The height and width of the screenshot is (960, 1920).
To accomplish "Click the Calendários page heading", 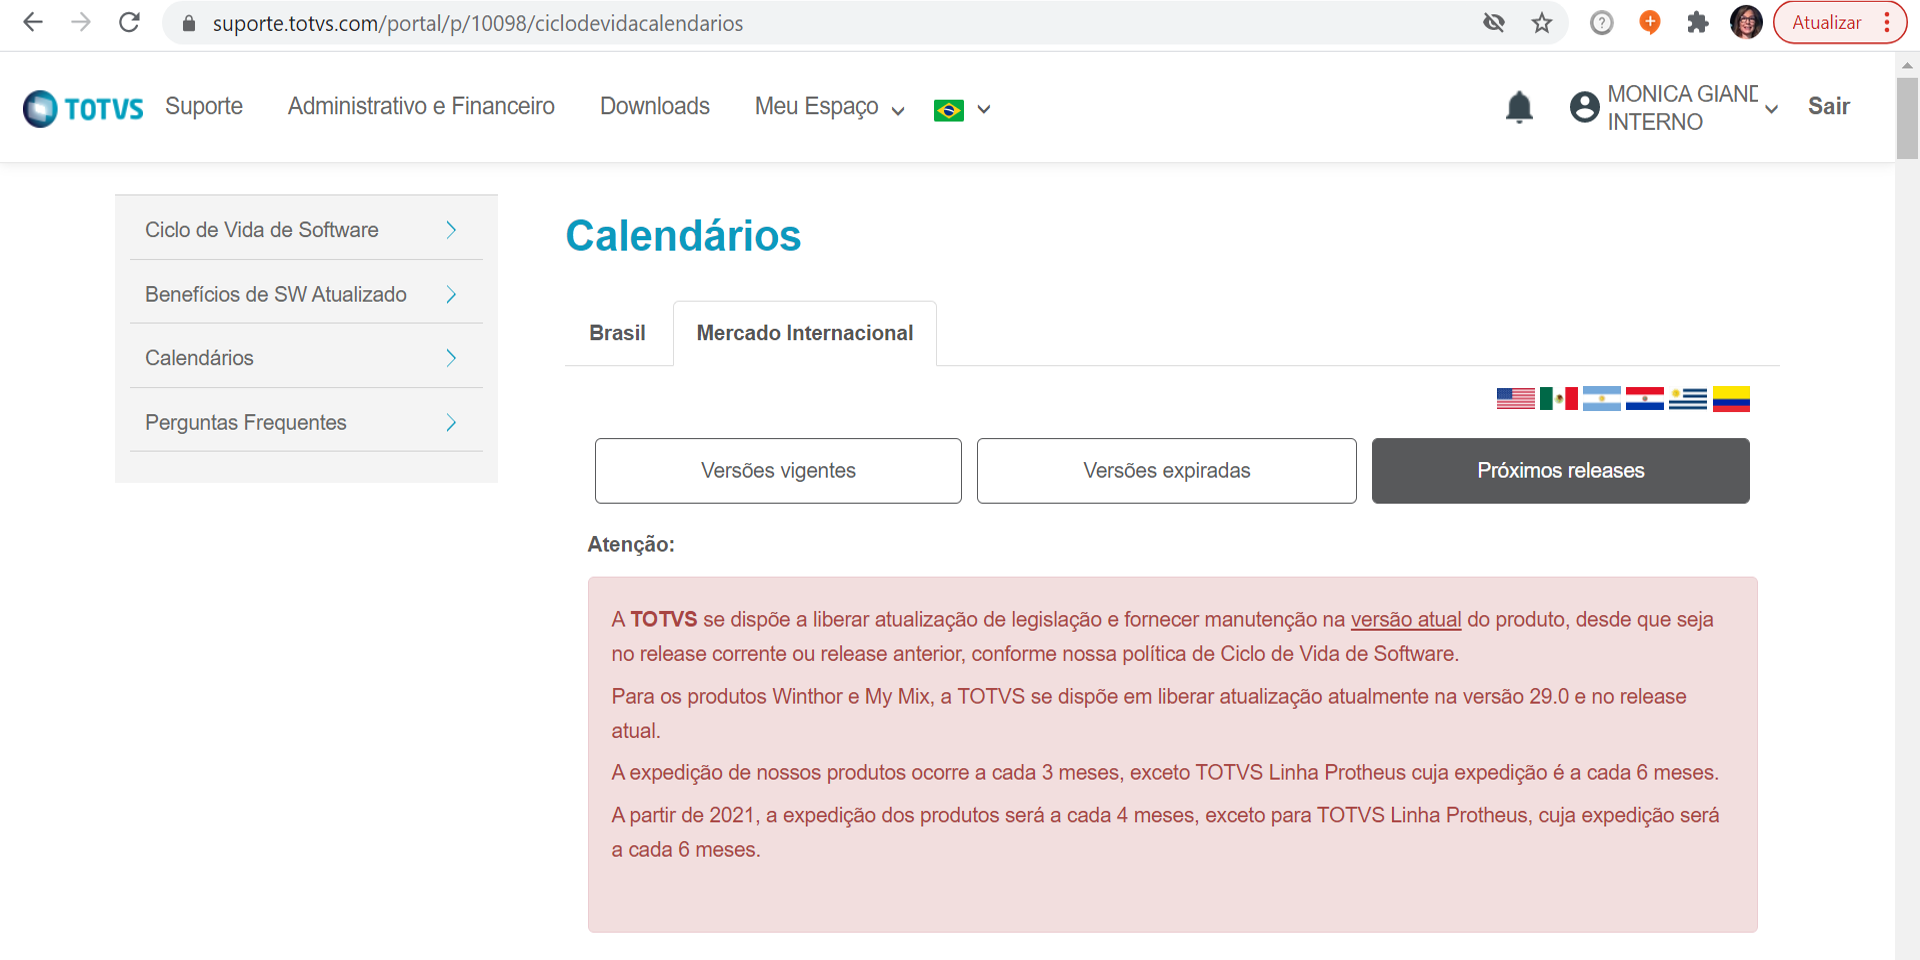I will coord(683,236).
